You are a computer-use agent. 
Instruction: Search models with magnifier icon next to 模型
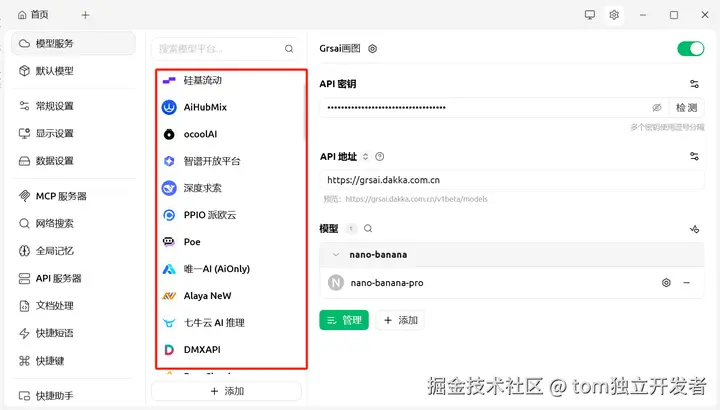368,228
